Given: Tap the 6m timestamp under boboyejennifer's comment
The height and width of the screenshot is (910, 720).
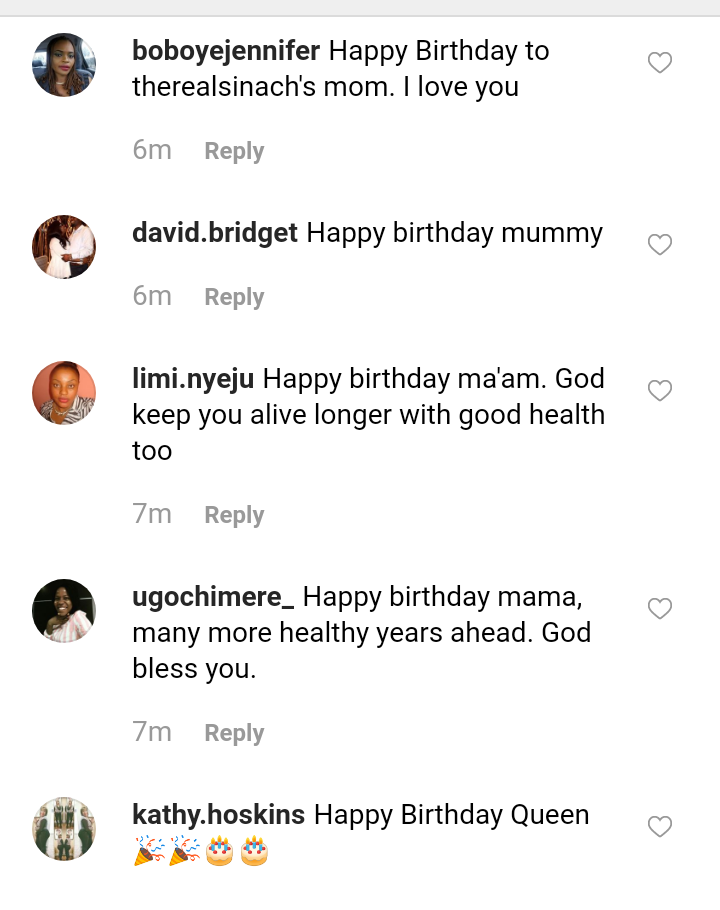Looking at the screenshot, I should pos(152,150).
